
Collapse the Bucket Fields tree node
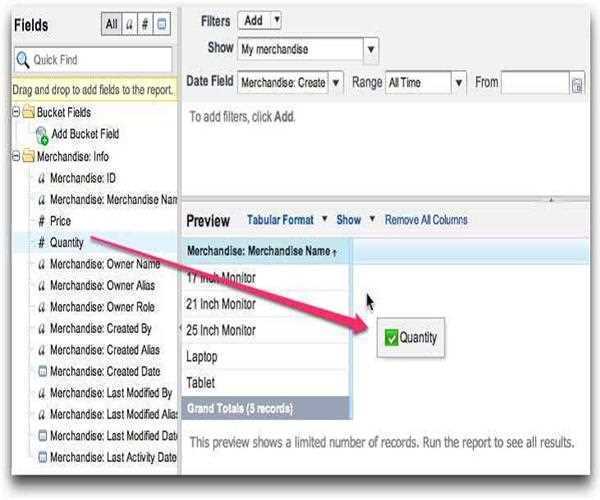coord(16,113)
